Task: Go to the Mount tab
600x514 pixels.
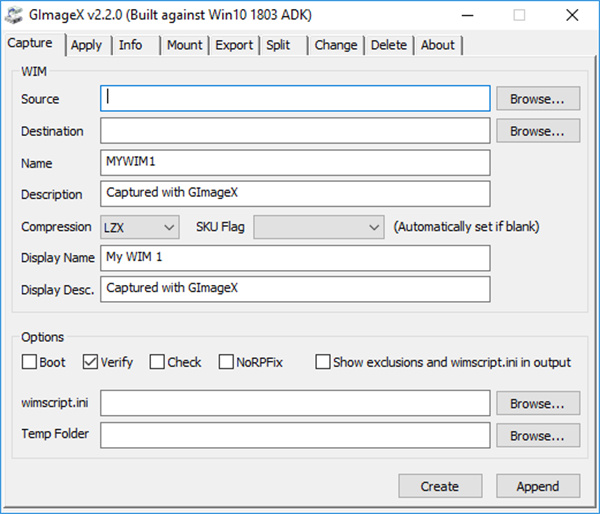Action: 184,45
